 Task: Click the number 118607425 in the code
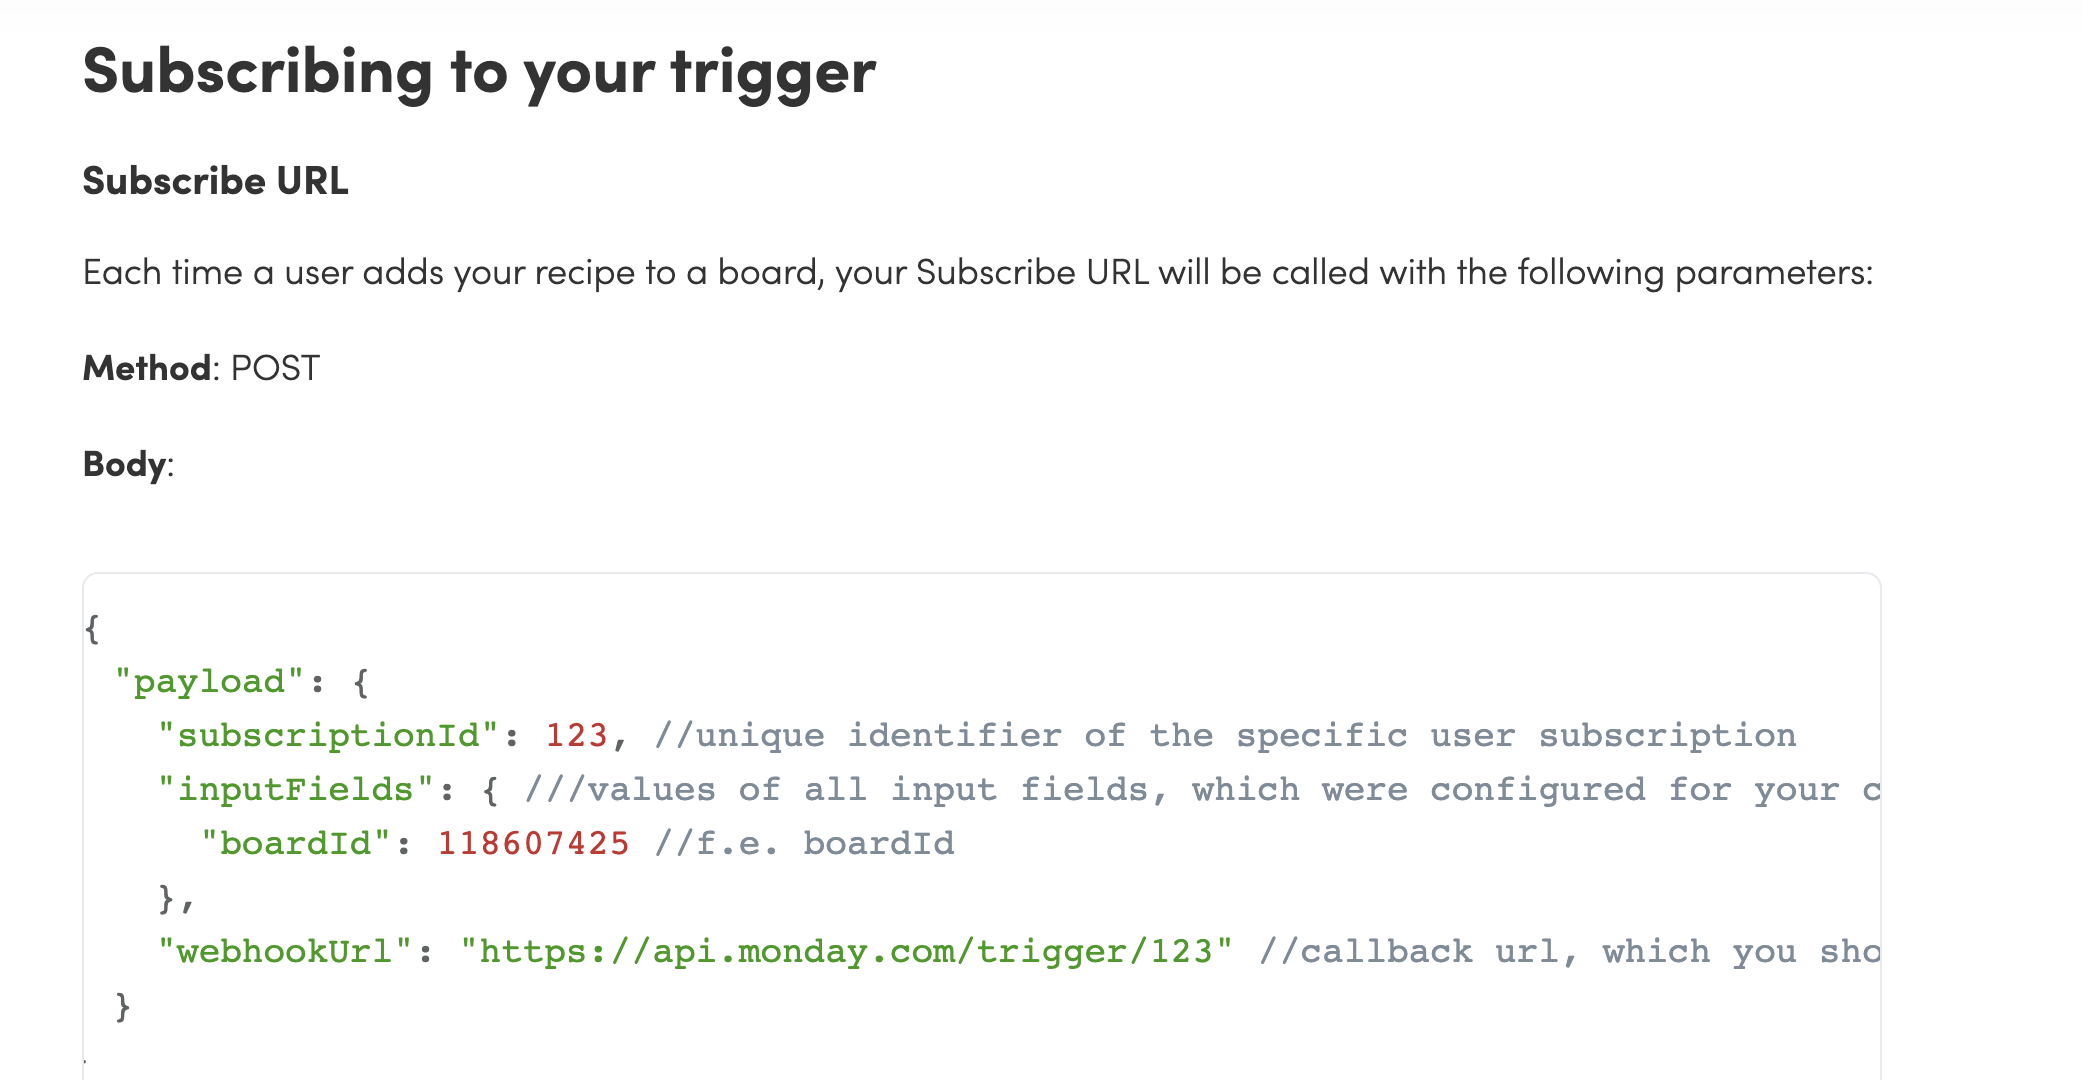click(534, 844)
